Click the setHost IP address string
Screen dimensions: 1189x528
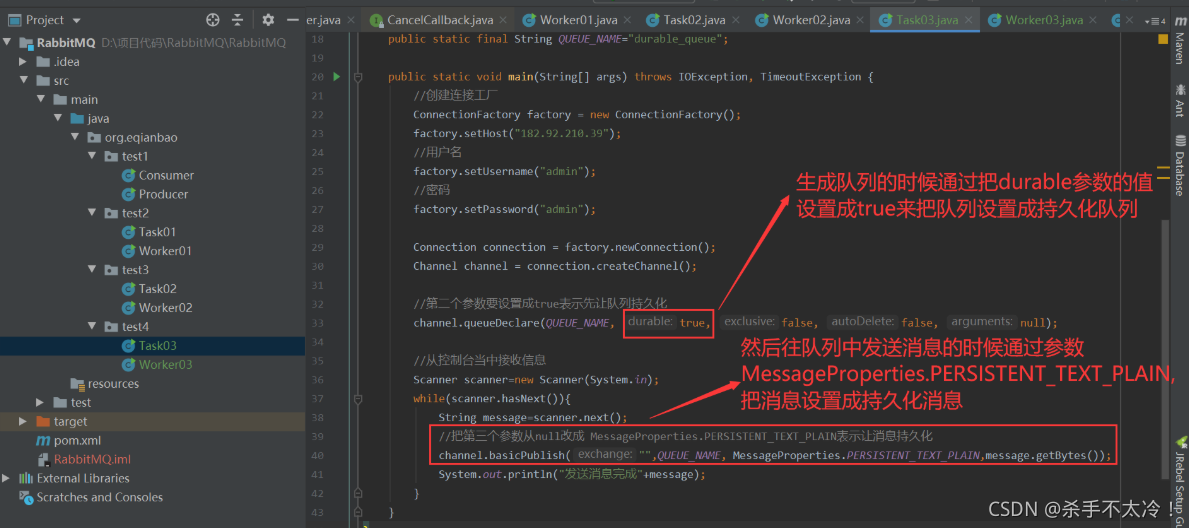coord(565,134)
